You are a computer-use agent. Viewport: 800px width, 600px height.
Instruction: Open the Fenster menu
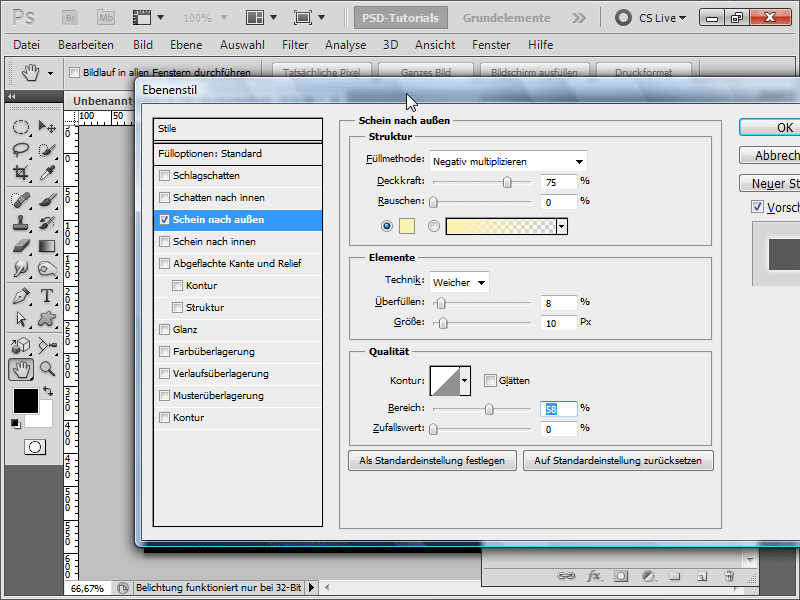491,45
